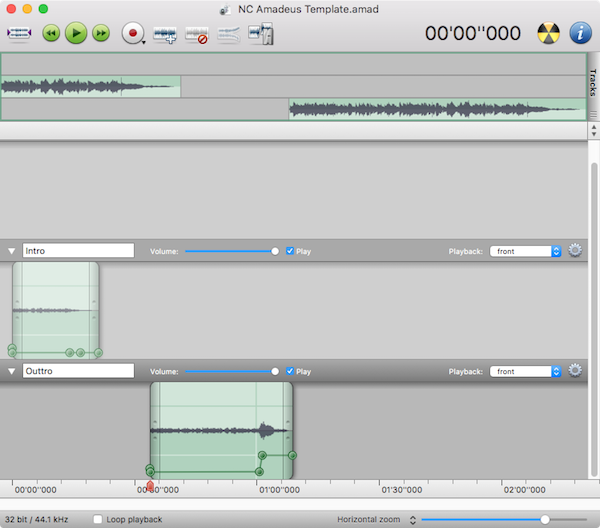The height and width of the screenshot is (528, 600).
Task: Open the record button's dropdown arrow
Action: click(144, 42)
